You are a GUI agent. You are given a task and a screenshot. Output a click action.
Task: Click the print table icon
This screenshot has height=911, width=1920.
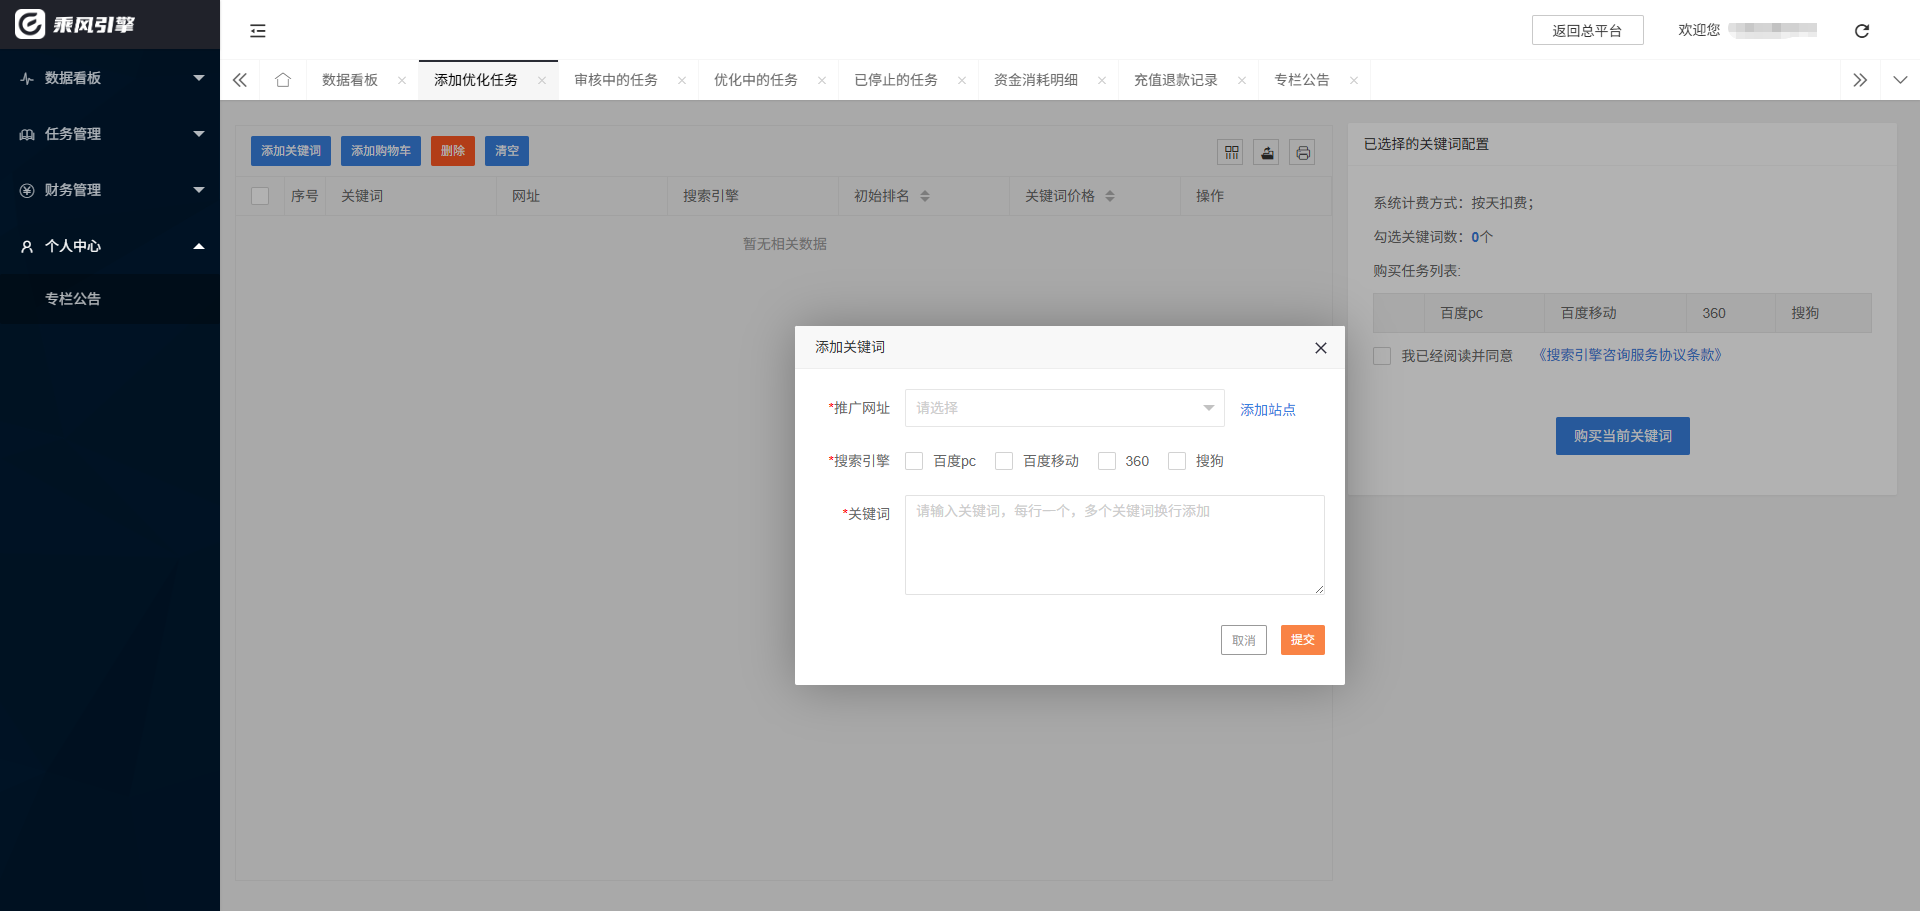[1302, 152]
